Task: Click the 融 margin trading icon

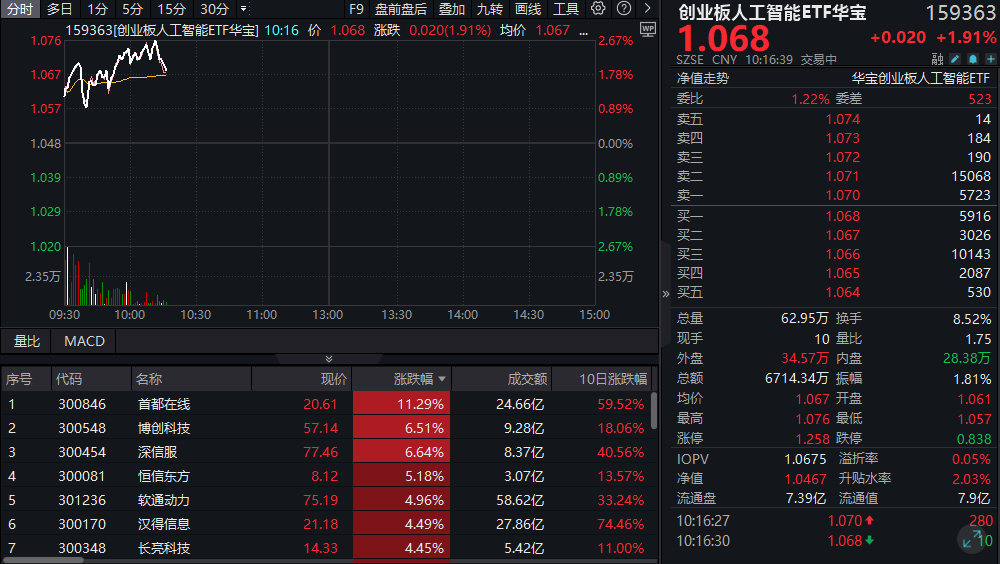Action: point(935,60)
